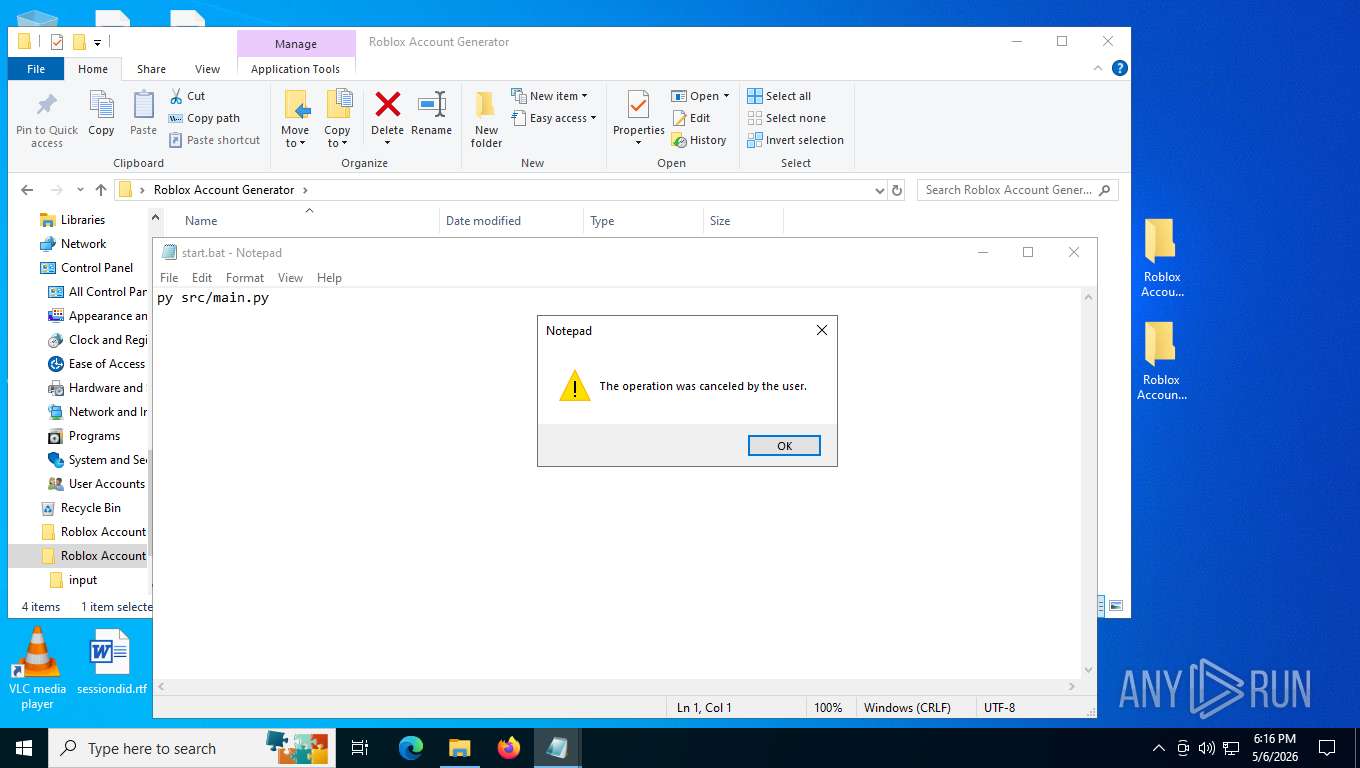Go back in Explorer navigation
The image size is (1360, 768).
pyautogui.click(x=27, y=190)
